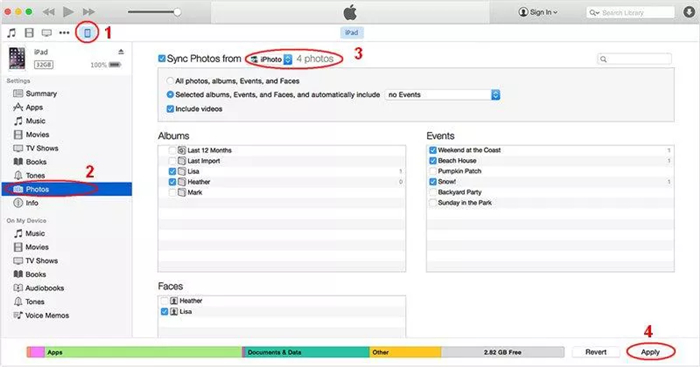
Task: Select Photos in Settings sidebar
Action: point(67,189)
